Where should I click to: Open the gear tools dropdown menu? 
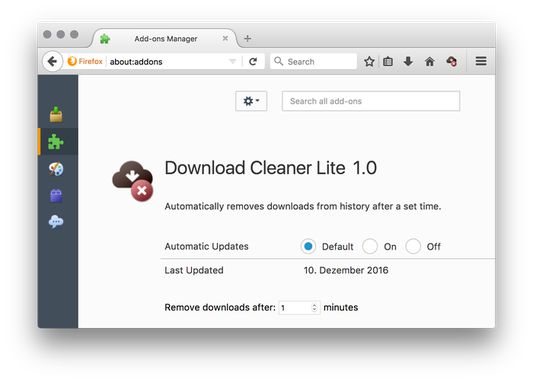[251, 101]
